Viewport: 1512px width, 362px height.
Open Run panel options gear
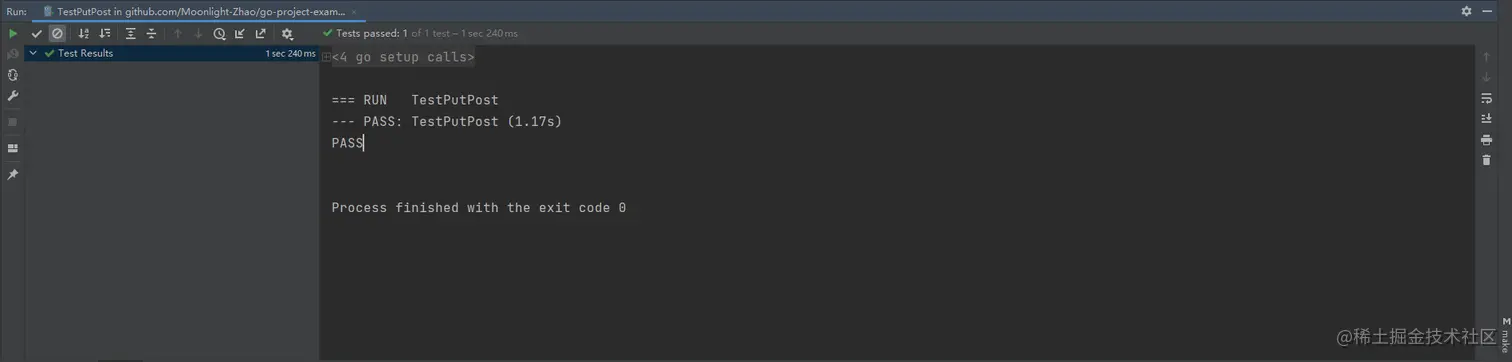(x=1467, y=11)
